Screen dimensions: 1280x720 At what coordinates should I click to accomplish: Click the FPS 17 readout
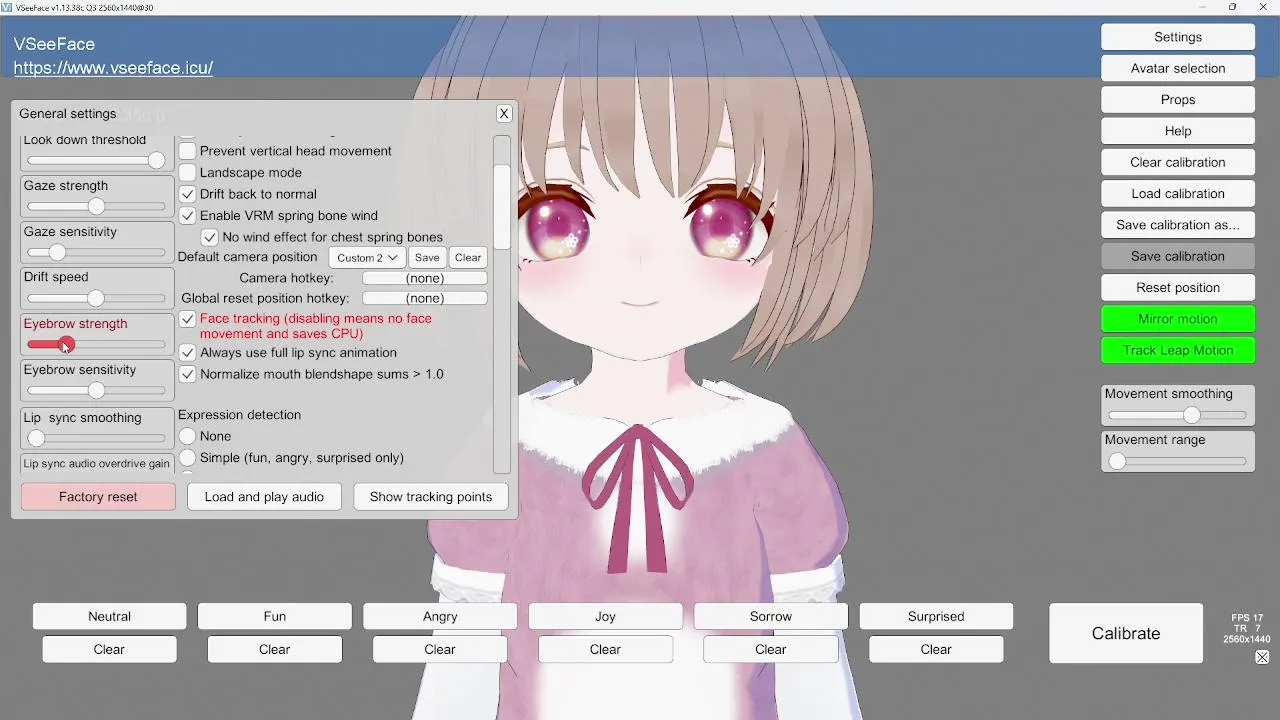coord(1247,618)
